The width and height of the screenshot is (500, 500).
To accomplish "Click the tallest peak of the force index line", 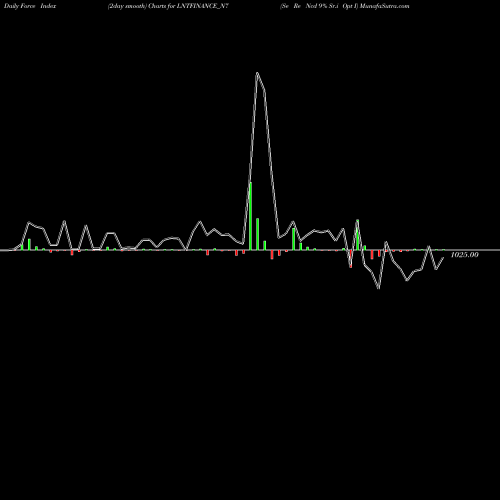I will coord(257,73).
